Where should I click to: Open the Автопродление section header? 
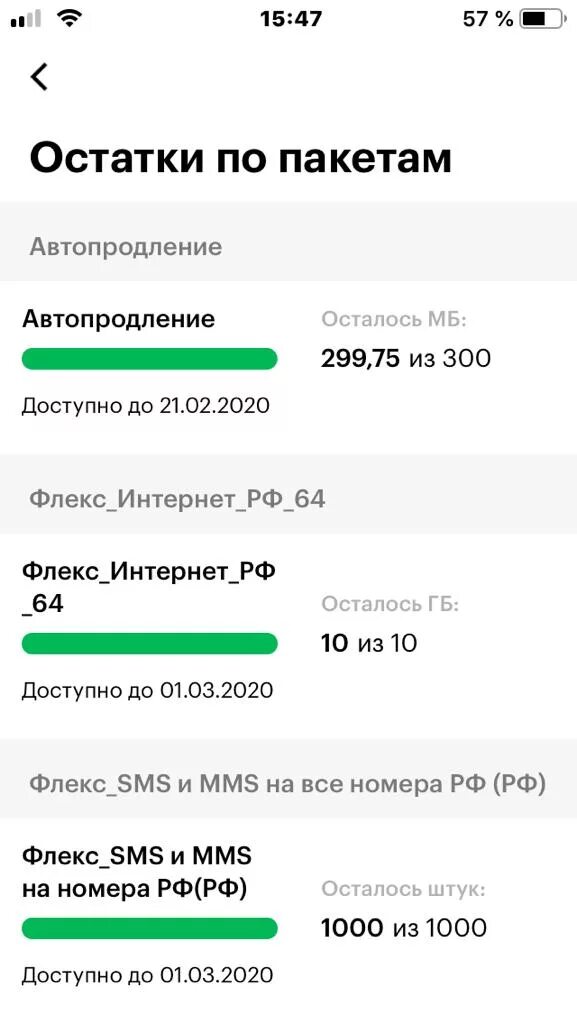click(288, 247)
